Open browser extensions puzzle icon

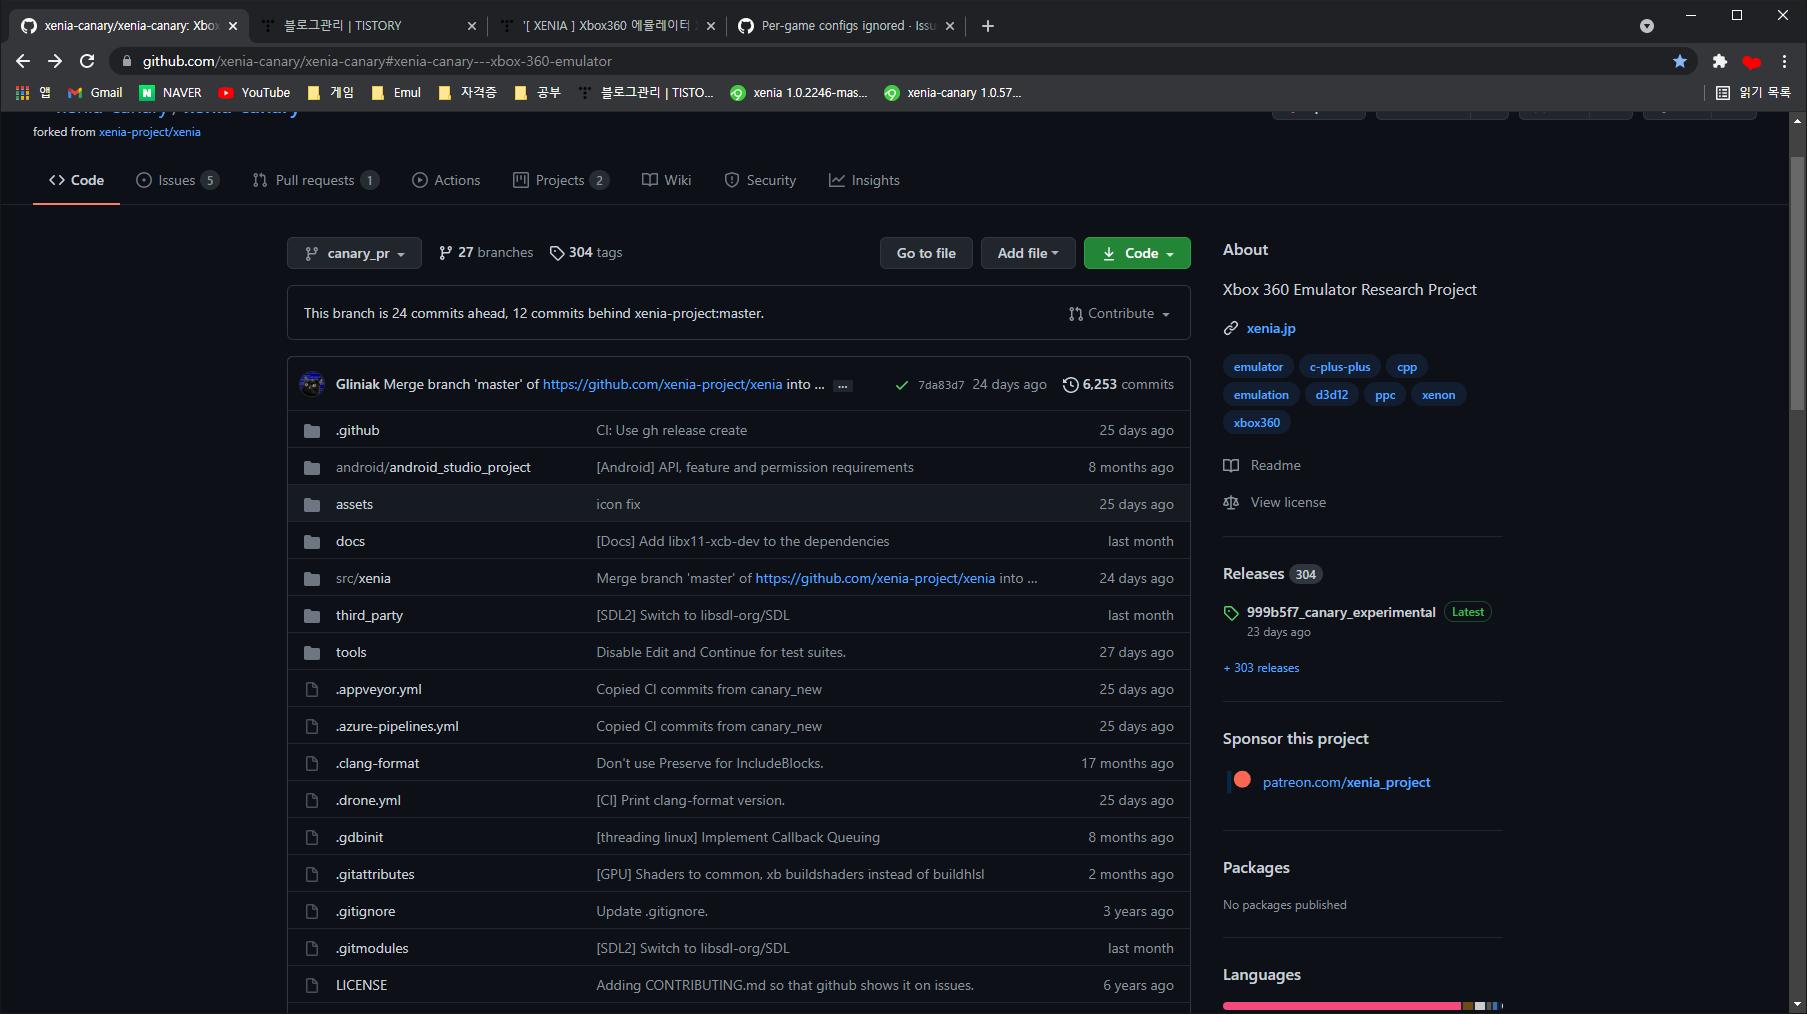1720,61
